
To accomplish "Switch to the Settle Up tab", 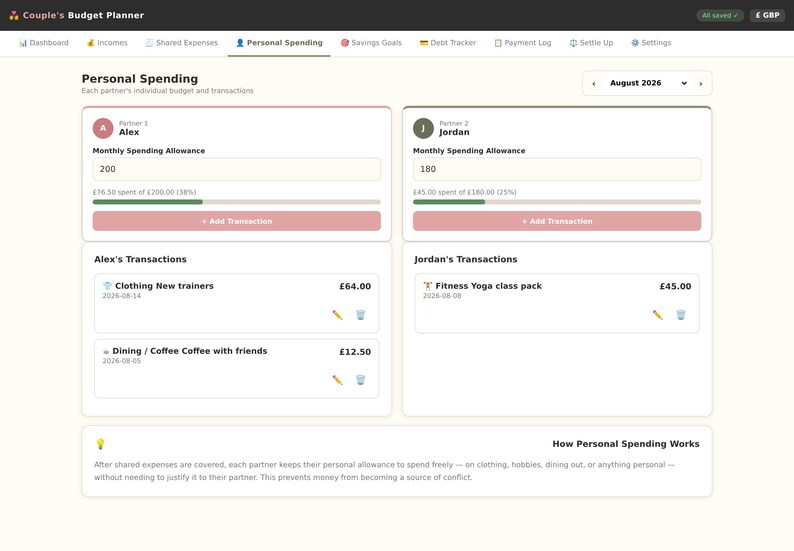I will coord(591,43).
